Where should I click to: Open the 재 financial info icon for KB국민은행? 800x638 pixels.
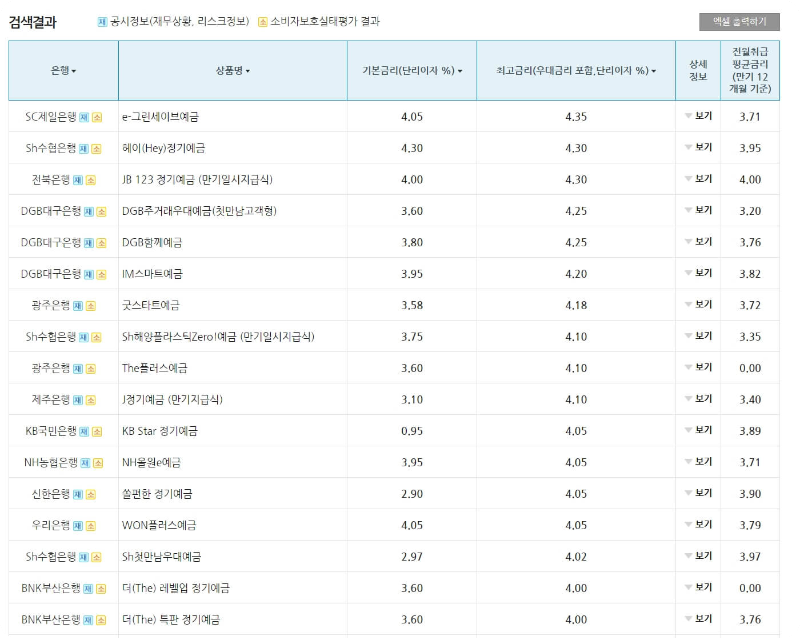[x=84, y=432]
